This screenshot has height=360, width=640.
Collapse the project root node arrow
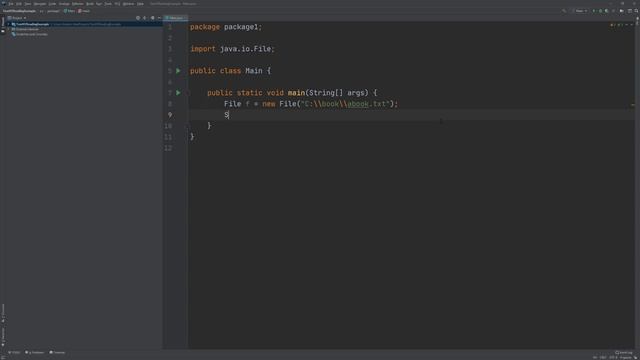click(9, 24)
